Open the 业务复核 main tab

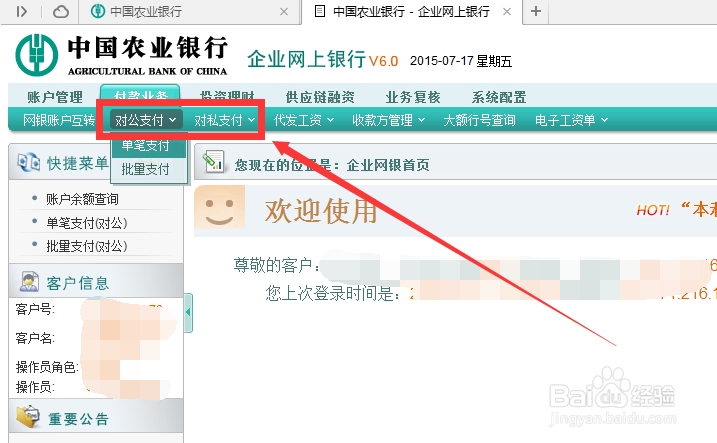coord(413,97)
